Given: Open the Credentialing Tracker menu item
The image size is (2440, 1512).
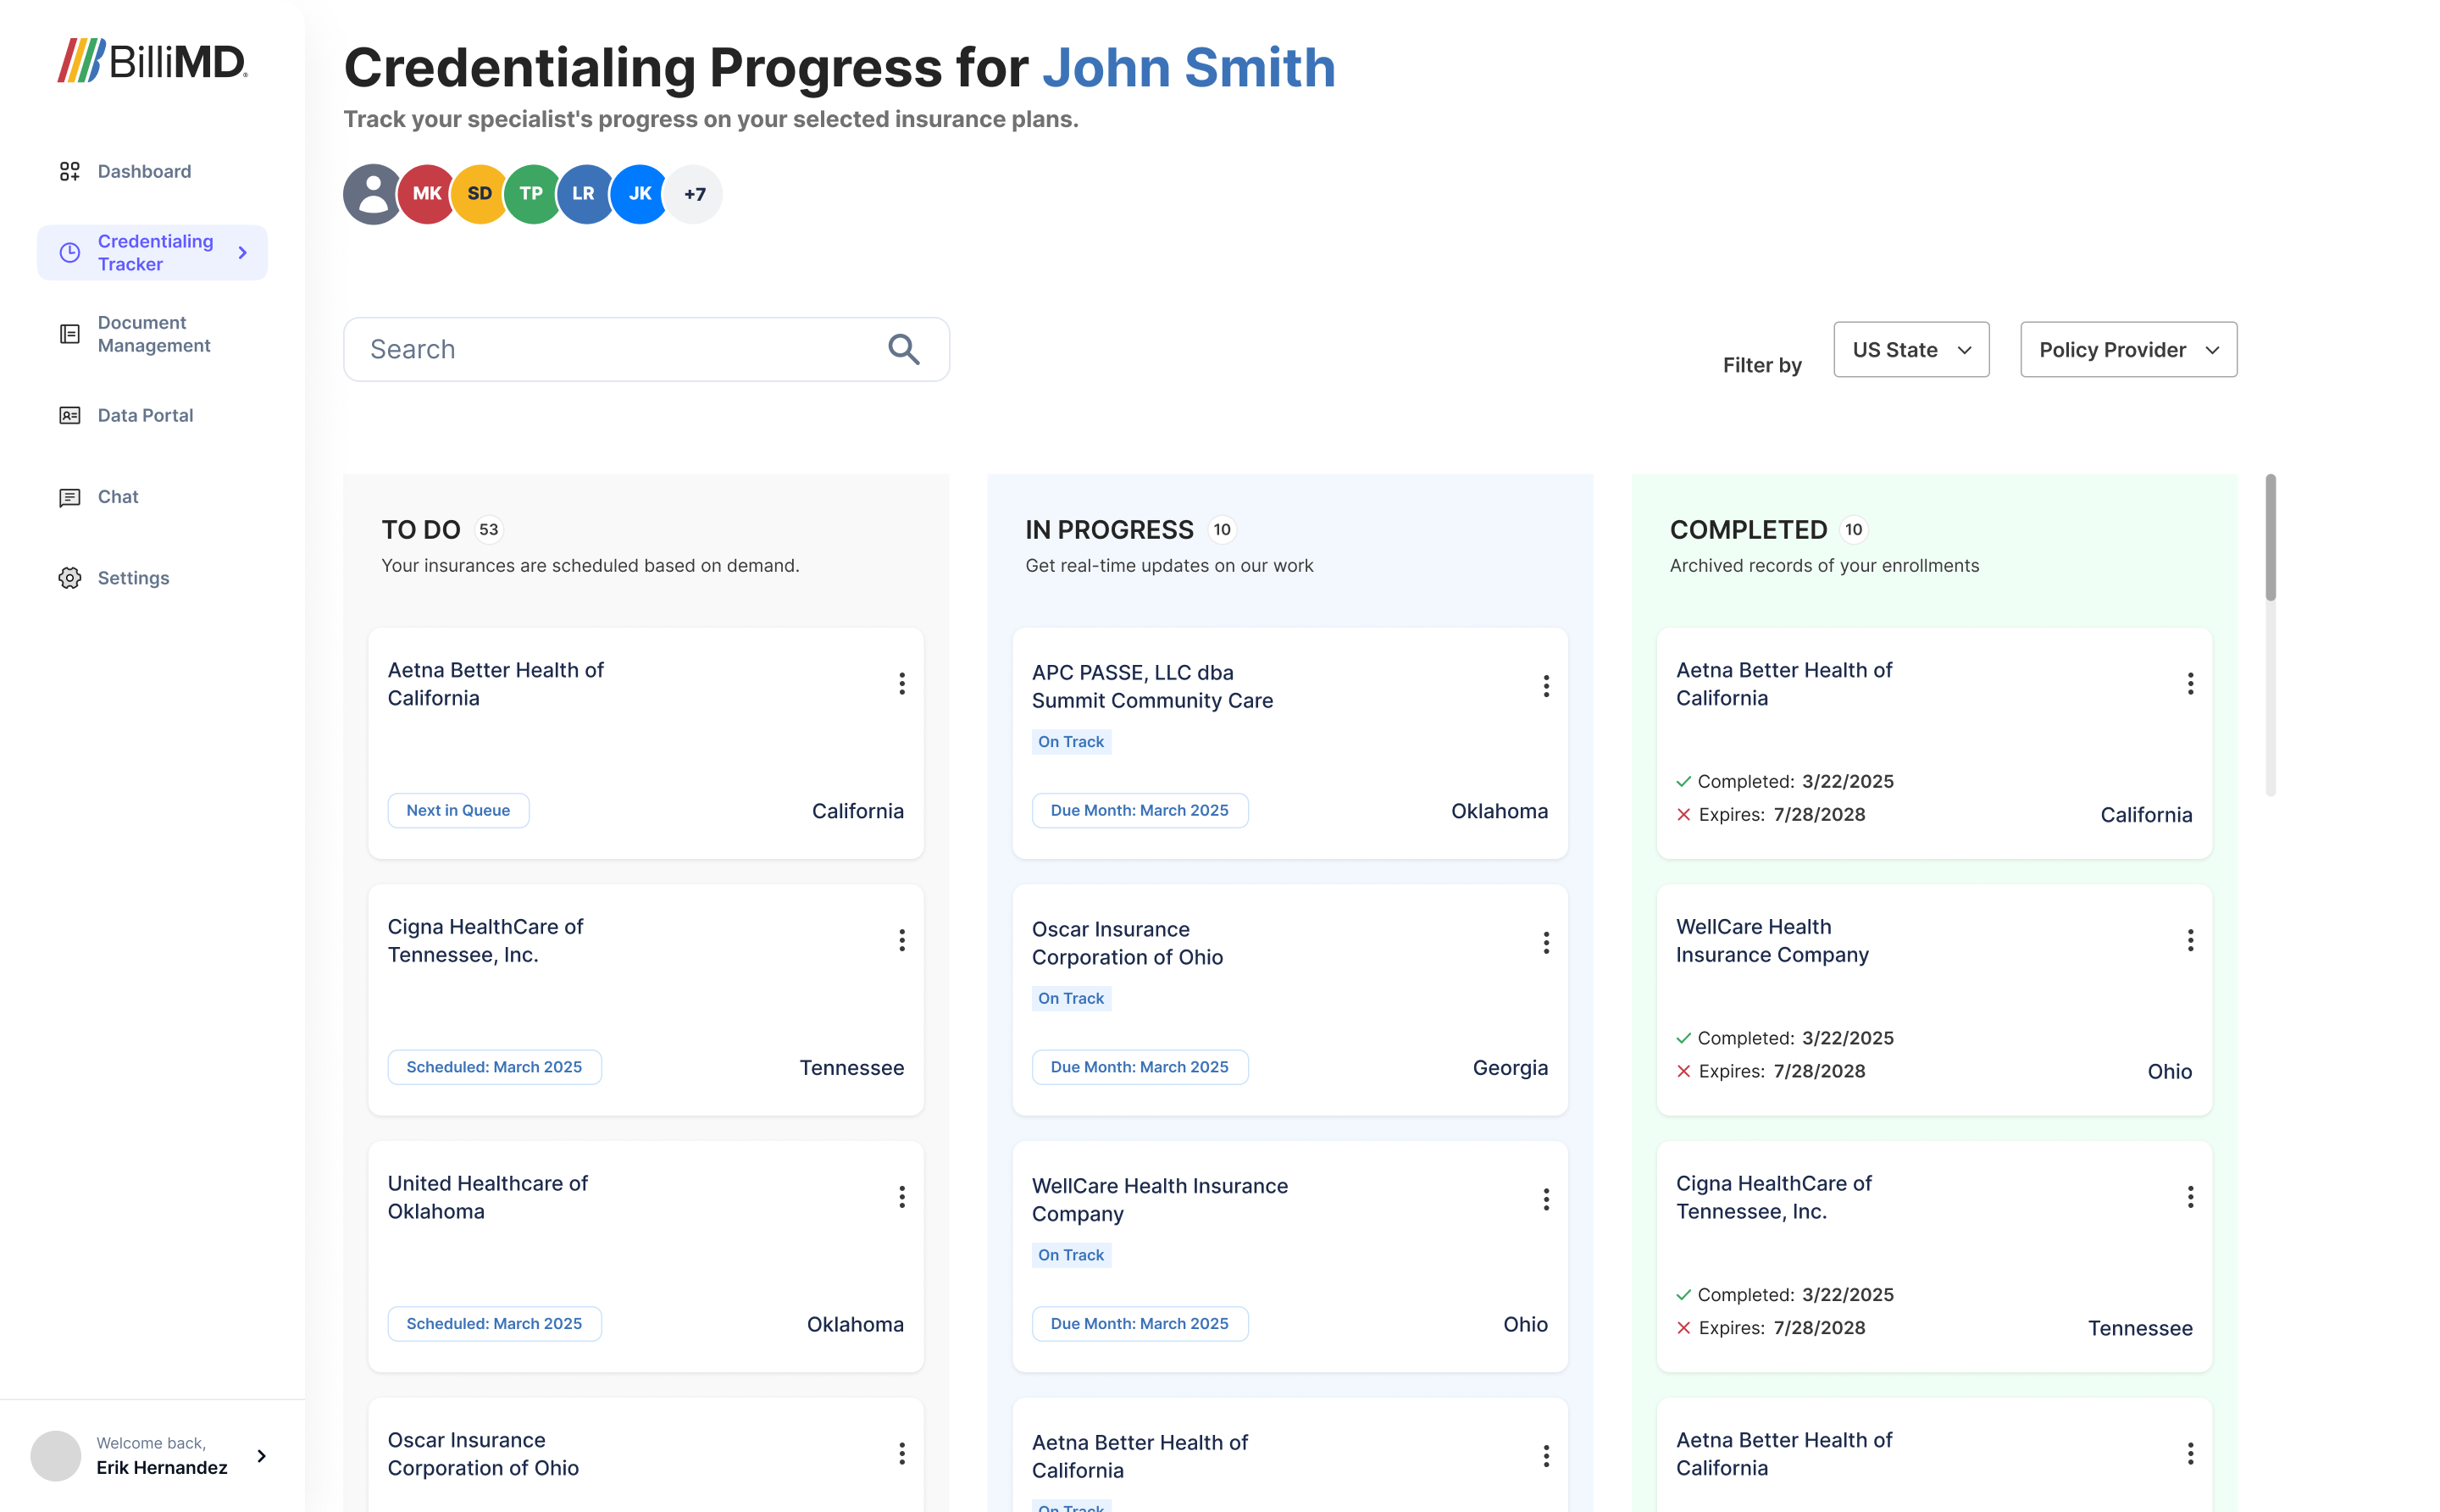Looking at the screenshot, I should point(153,252).
